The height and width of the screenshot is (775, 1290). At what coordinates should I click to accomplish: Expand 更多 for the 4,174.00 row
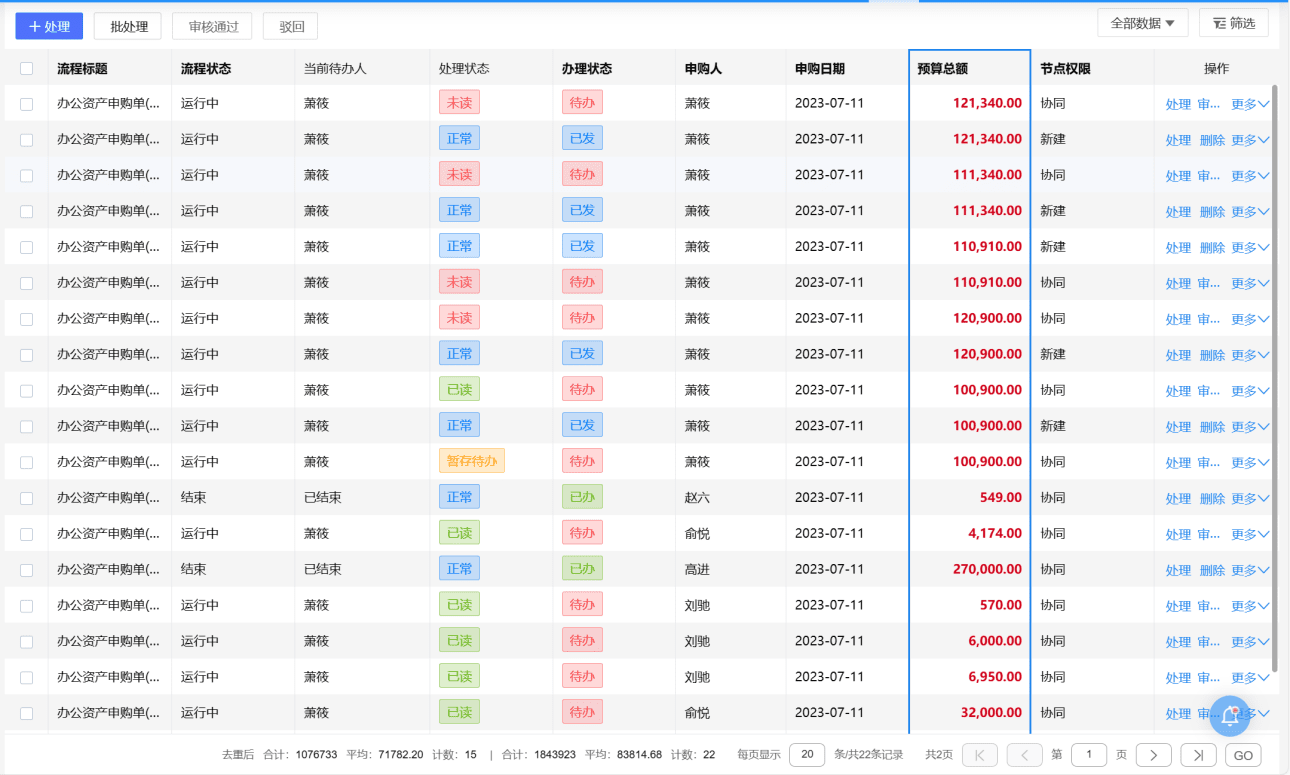point(1250,534)
